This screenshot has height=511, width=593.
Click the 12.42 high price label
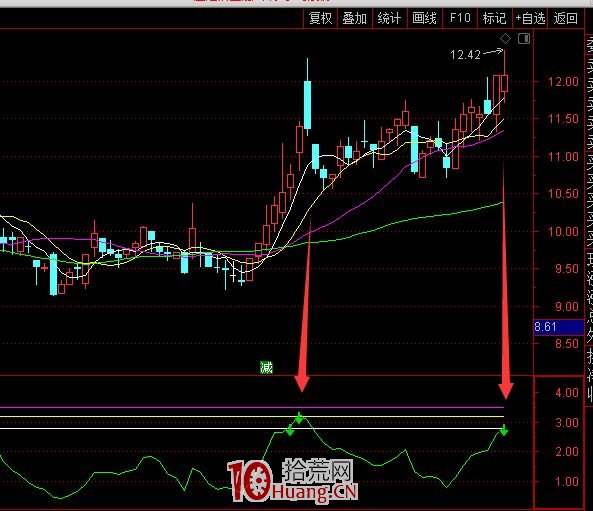[x=465, y=55]
